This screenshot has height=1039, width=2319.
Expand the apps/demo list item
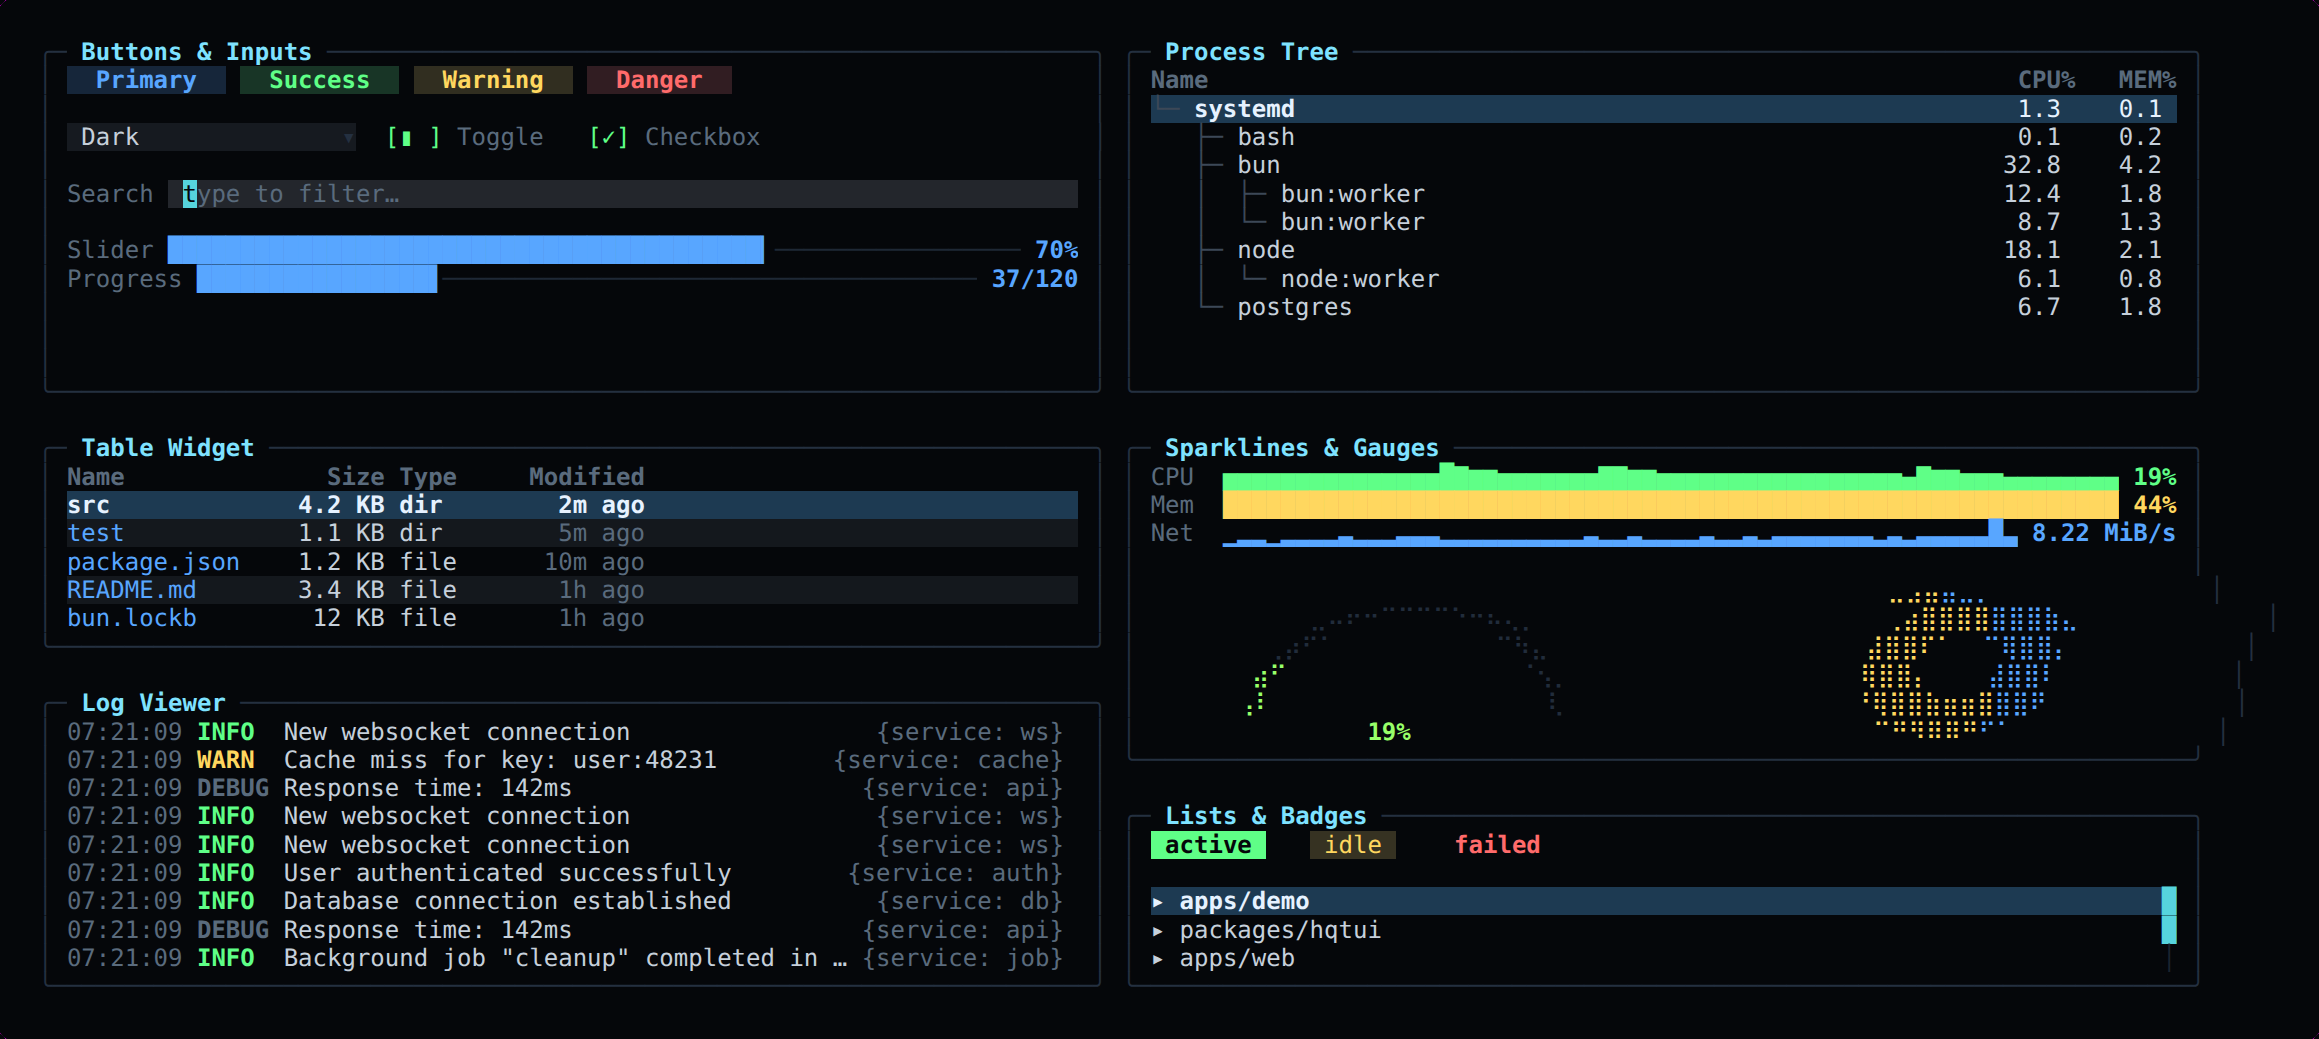click(1656, 901)
